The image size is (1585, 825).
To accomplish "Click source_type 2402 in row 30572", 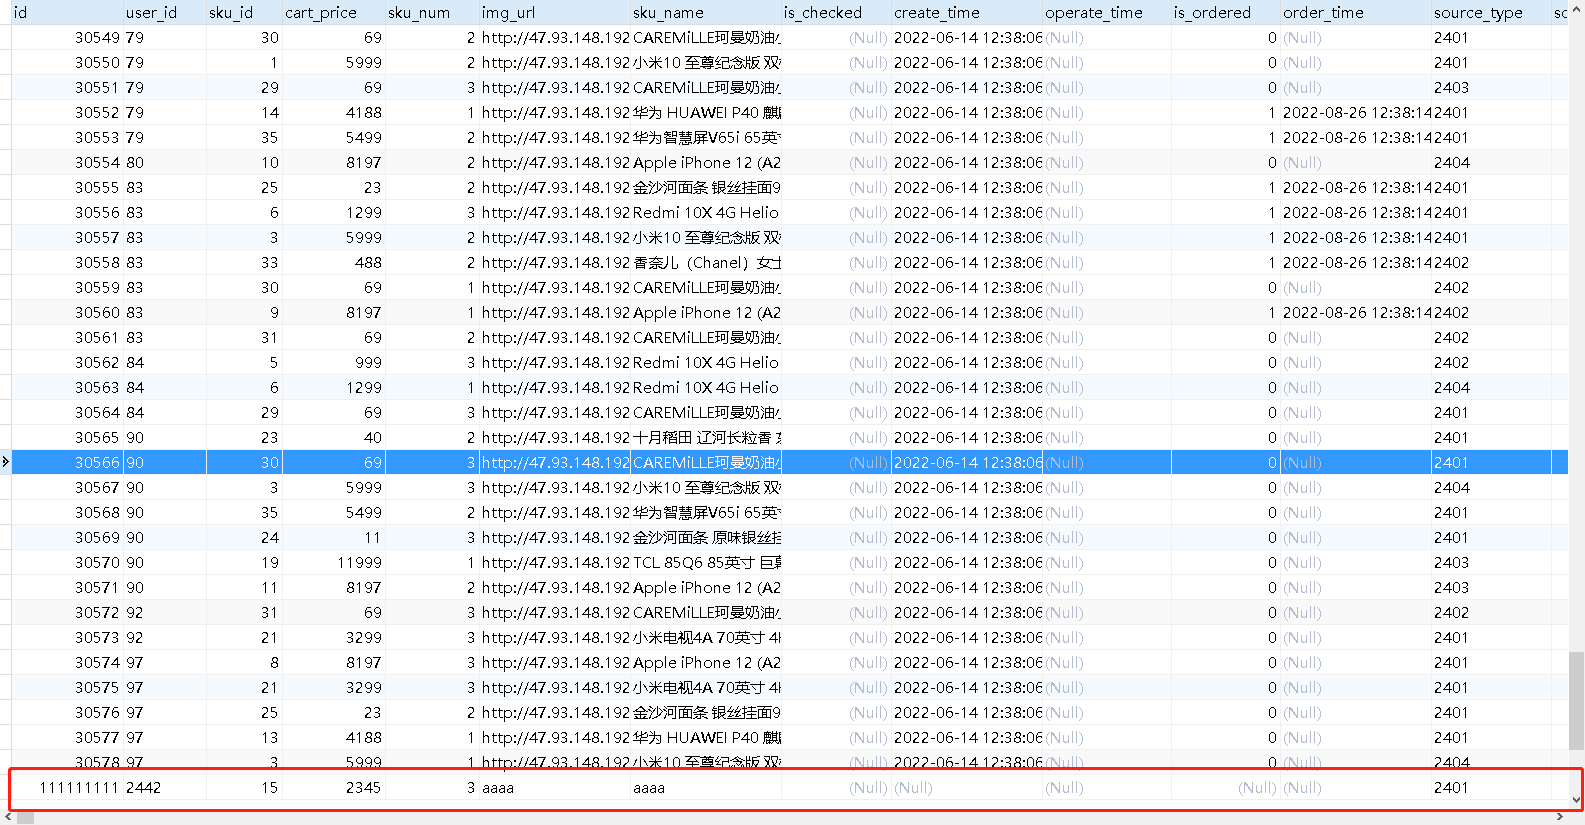I will 1491,612.
